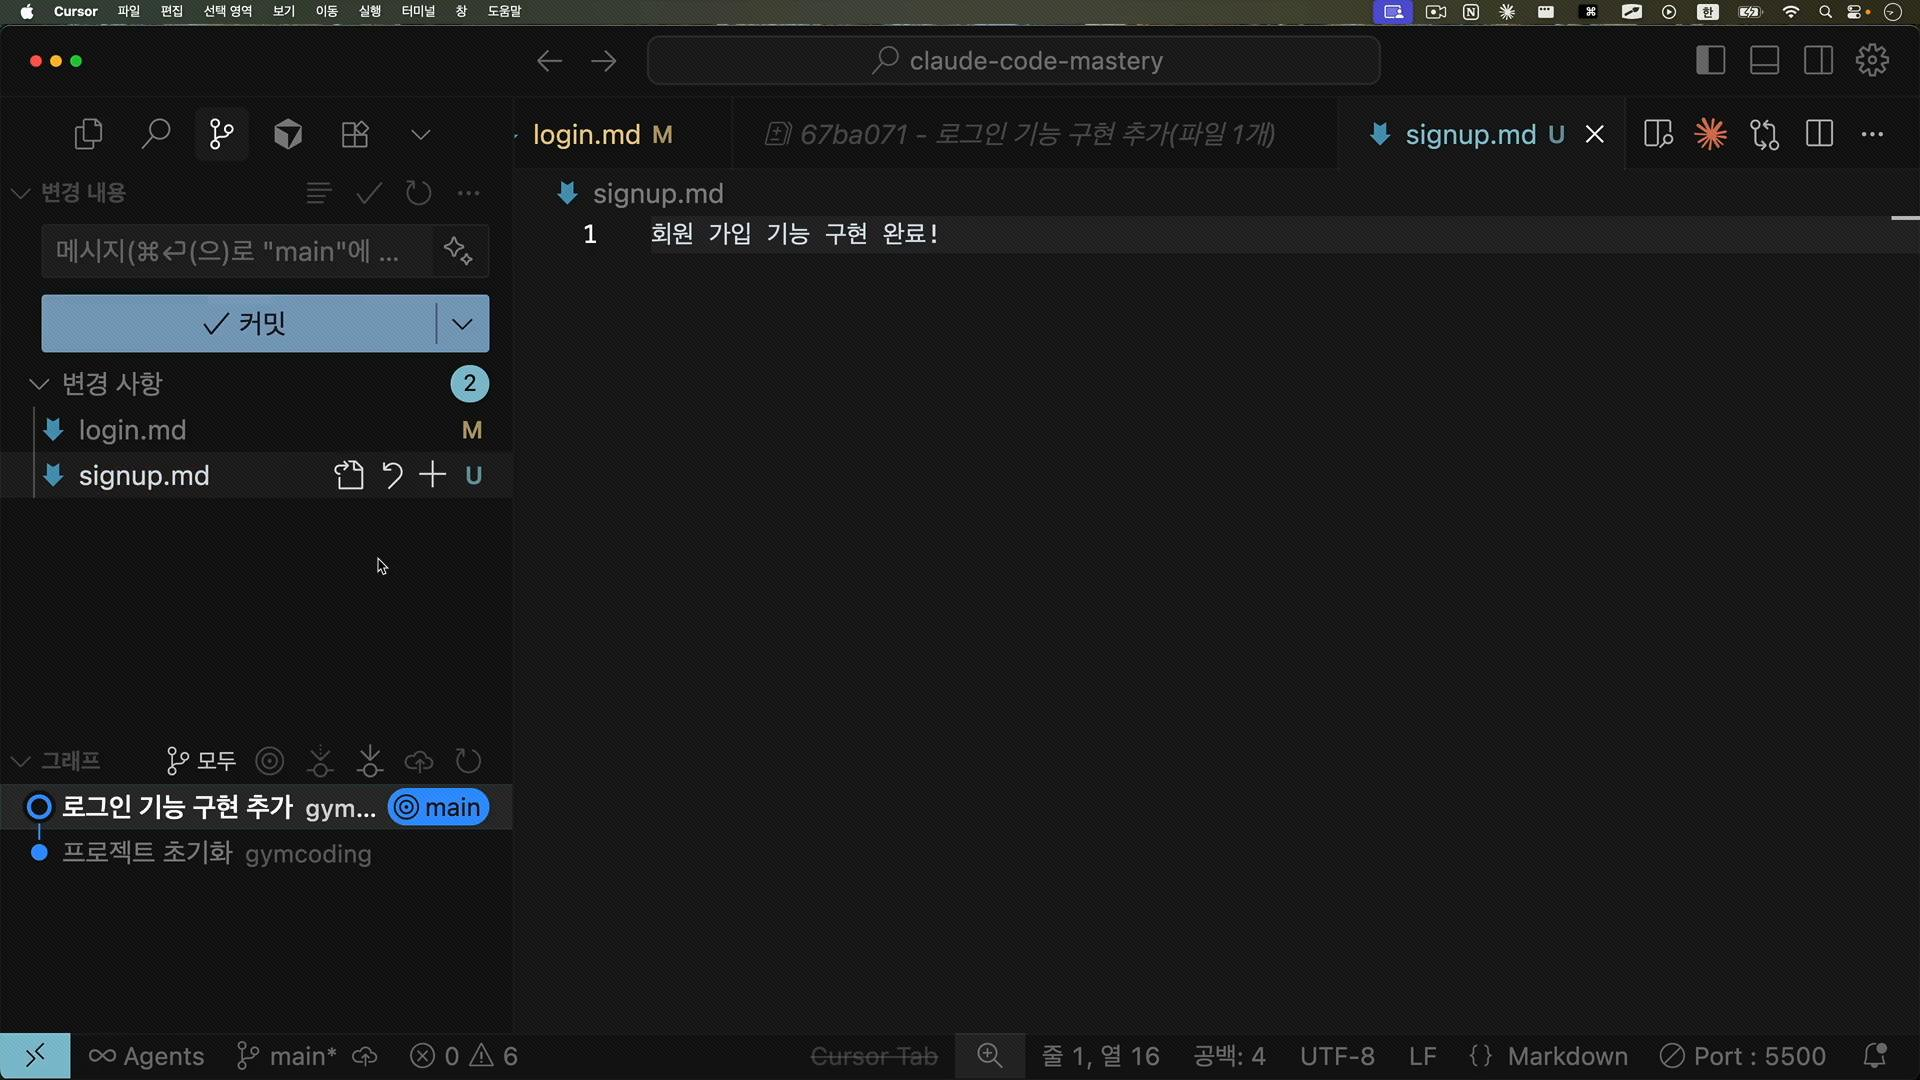Screen dimensions: 1920x1080
Task: Open the commit button dropdown arrow
Action: [x=462, y=323]
